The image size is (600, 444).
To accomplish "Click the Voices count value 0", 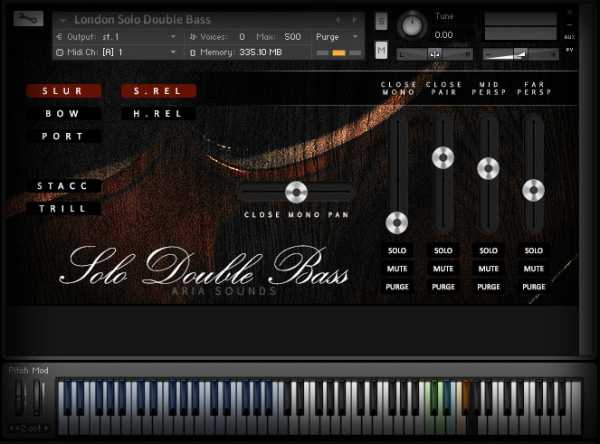I will pos(242,37).
